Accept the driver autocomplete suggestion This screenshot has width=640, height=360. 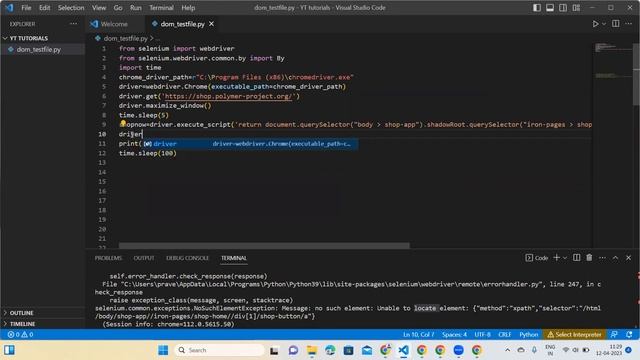point(250,144)
